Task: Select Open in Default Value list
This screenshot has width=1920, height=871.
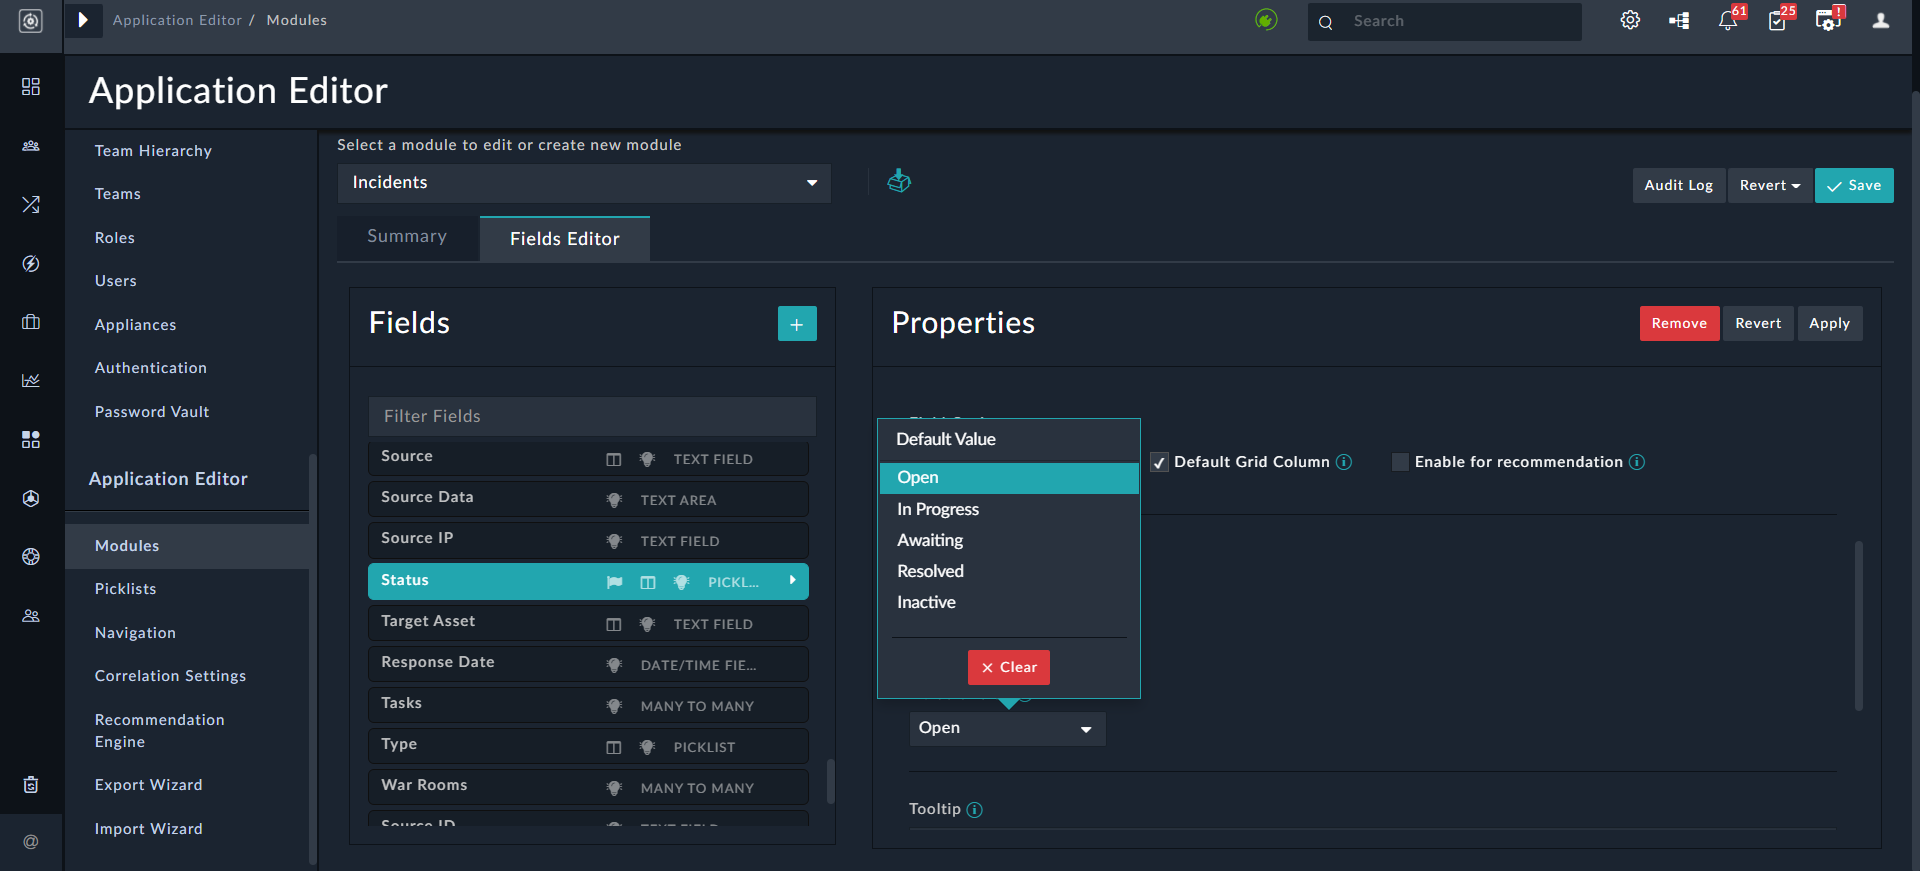Action: [1009, 478]
